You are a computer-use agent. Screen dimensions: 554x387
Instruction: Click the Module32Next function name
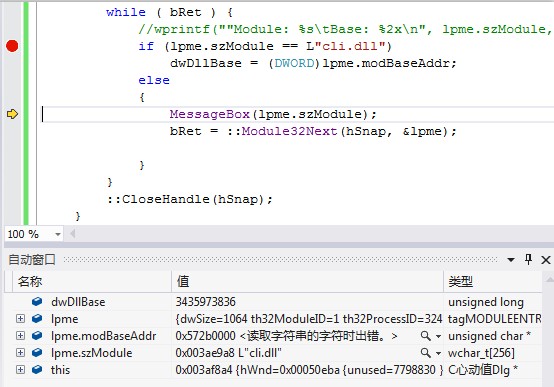[x=289, y=131]
